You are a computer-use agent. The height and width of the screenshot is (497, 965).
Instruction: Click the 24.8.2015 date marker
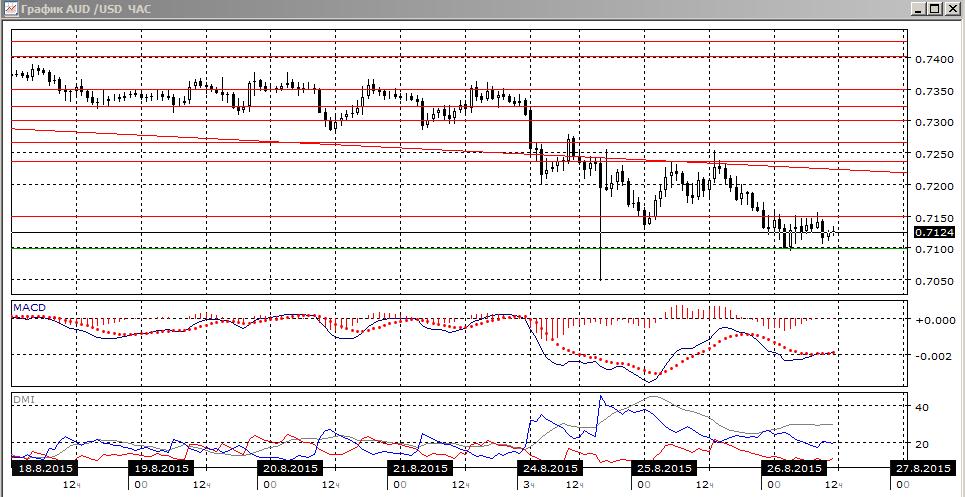pos(550,469)
